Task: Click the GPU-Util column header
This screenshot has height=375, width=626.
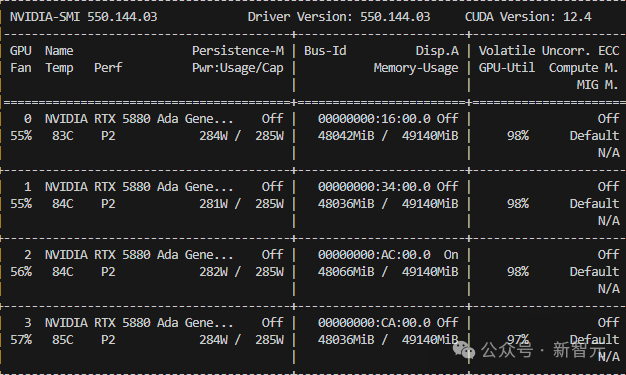Action: tap(507, 68)
